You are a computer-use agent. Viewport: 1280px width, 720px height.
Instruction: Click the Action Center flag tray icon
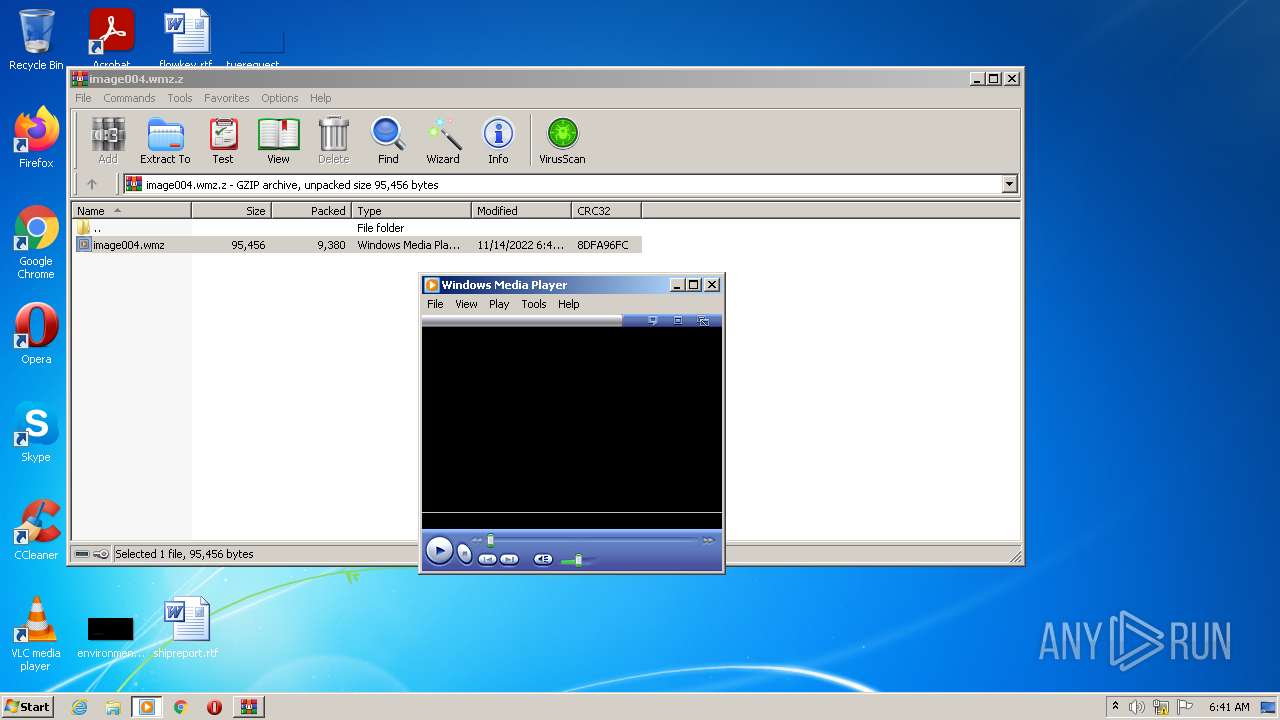tap(1185, 707)
